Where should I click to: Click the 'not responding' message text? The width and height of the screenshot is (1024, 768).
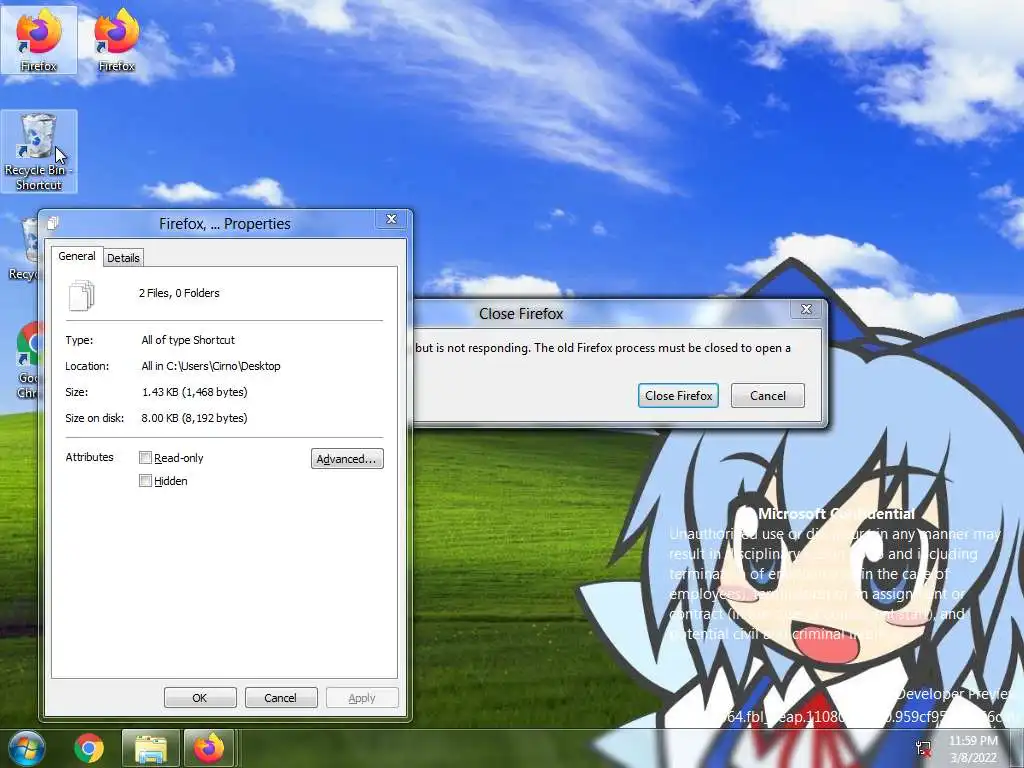(x=603, y=348)
